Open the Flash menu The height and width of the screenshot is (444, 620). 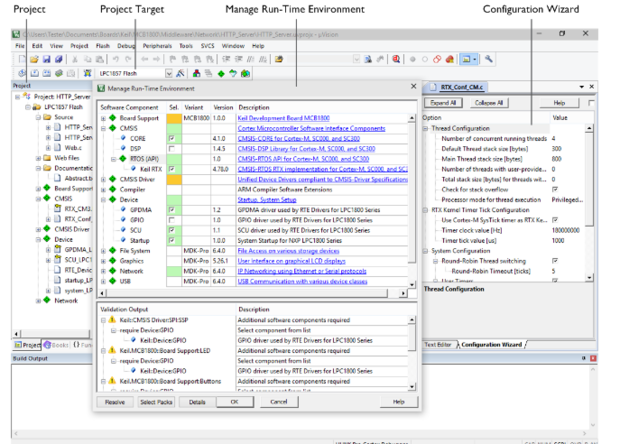pyautogui.click(x=103, y=46)
